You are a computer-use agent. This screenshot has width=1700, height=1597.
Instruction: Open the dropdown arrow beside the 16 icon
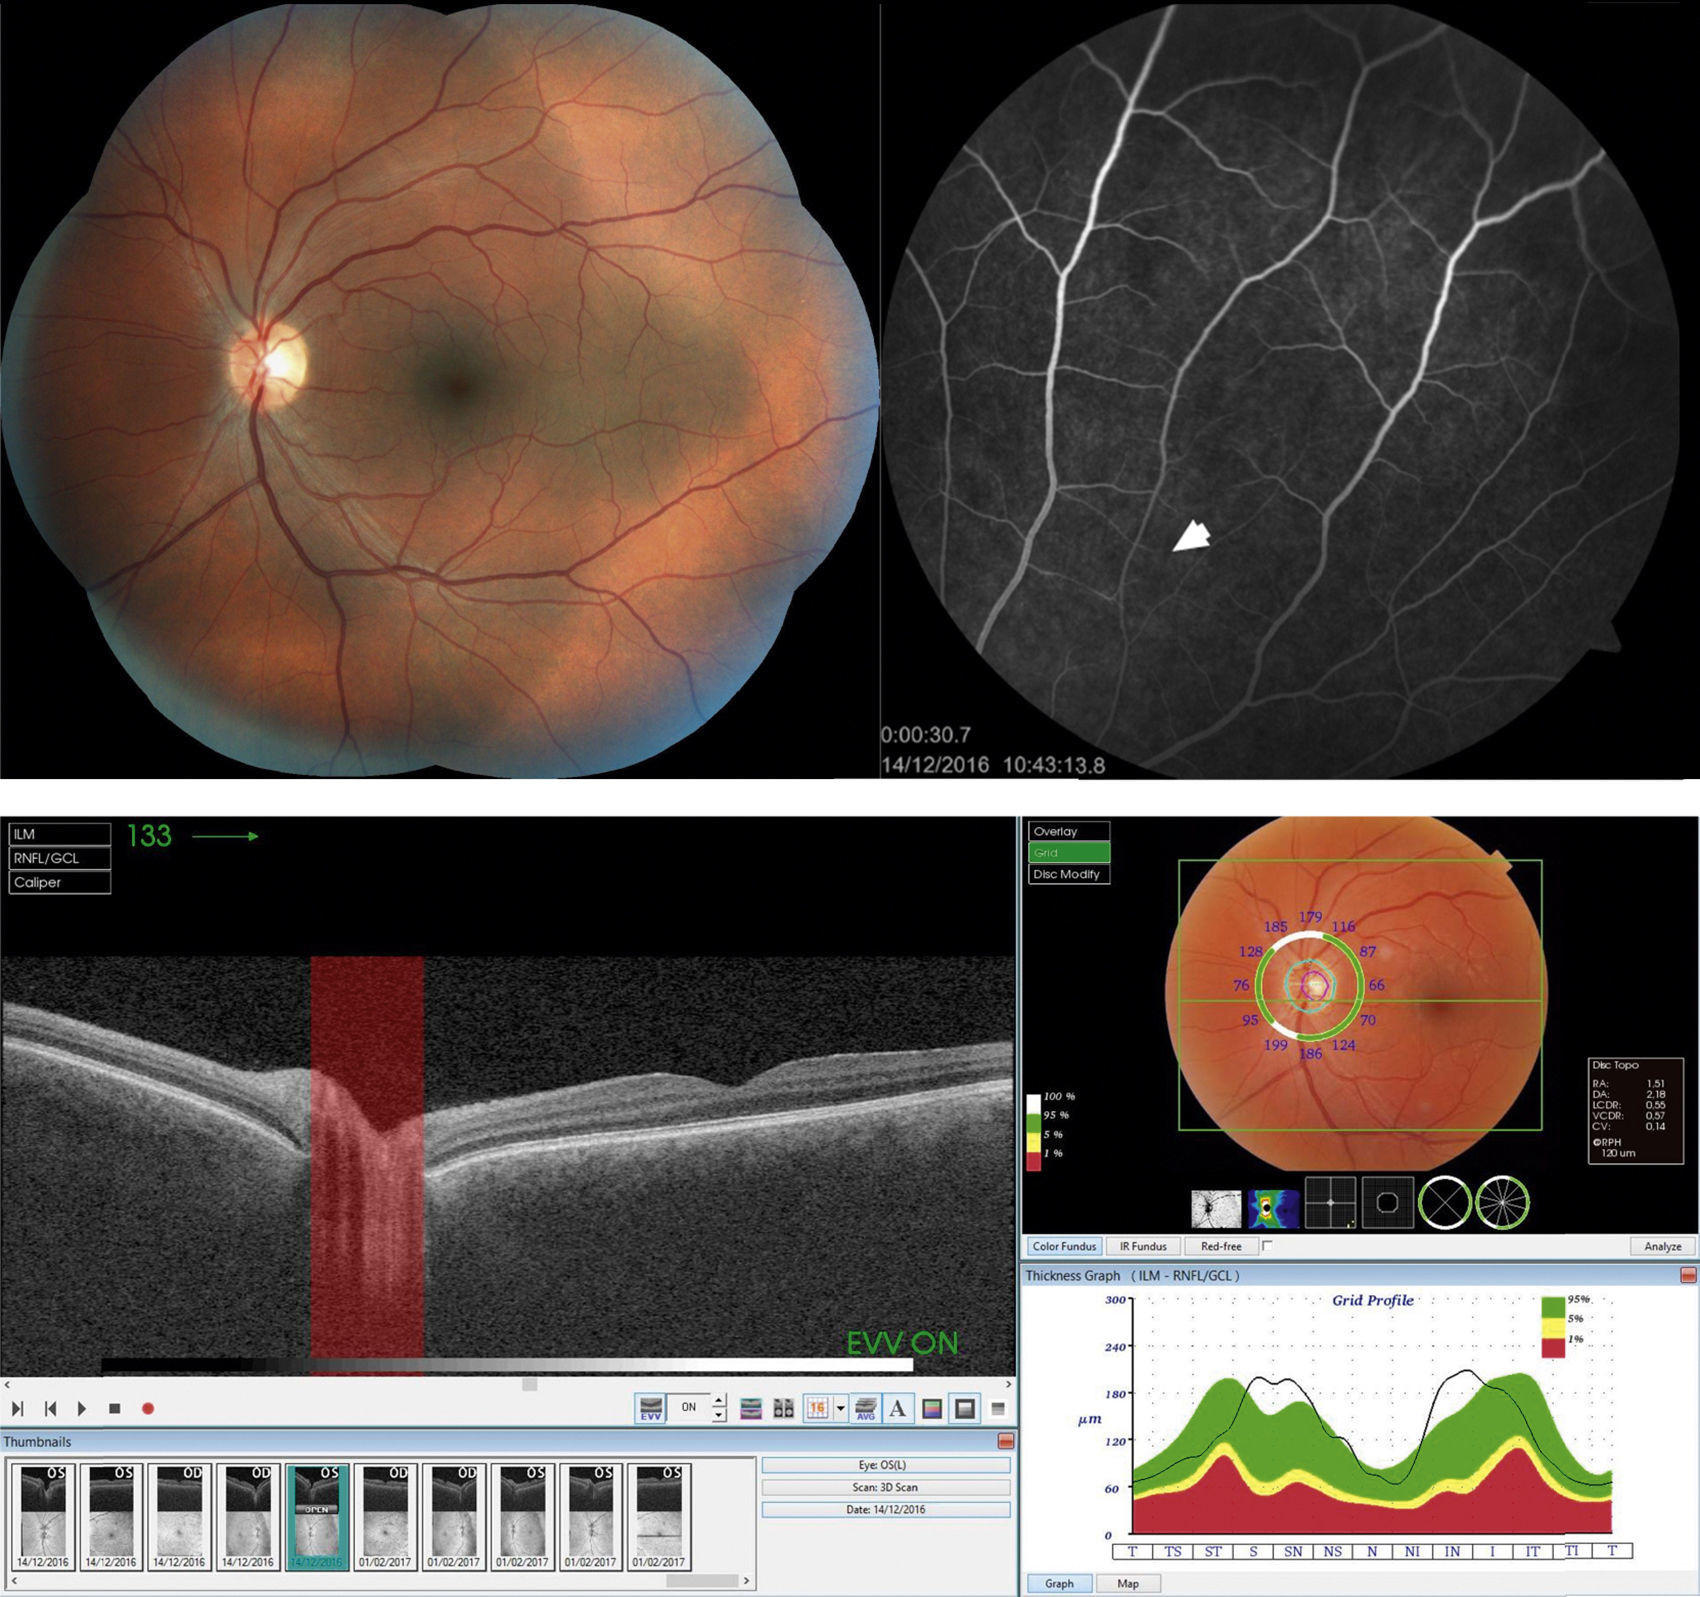click(840, 1408)
